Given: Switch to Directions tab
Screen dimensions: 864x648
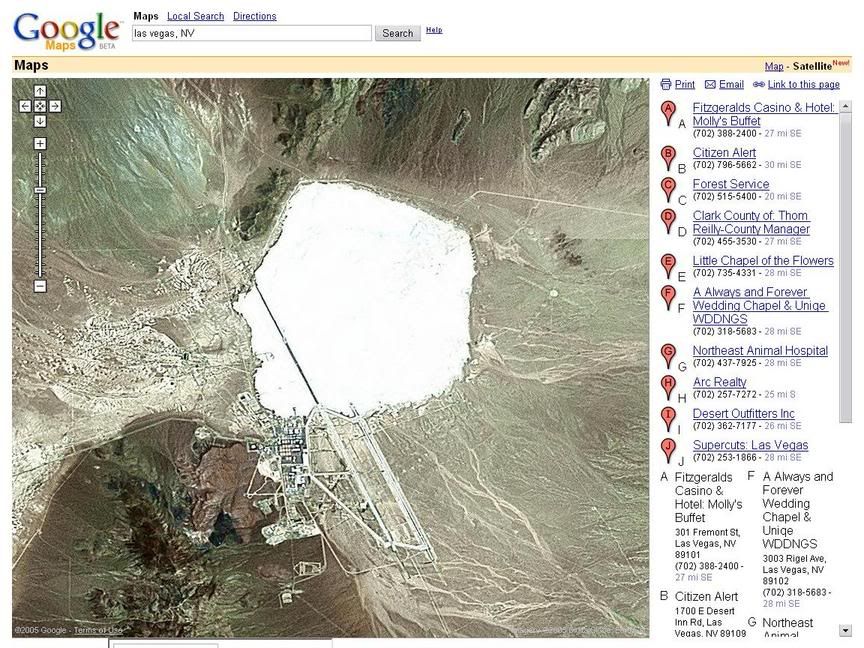Looking at the screenshot, I should 255,16.
